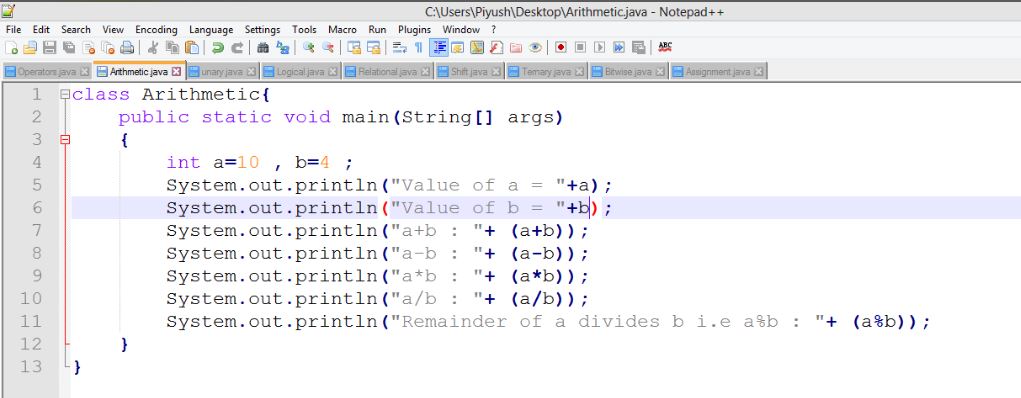Image resolution: width=1021 pixels, height=398 pixels.
Task: Click the Copy toolbar icon
Action: click(x=173, y=48)
